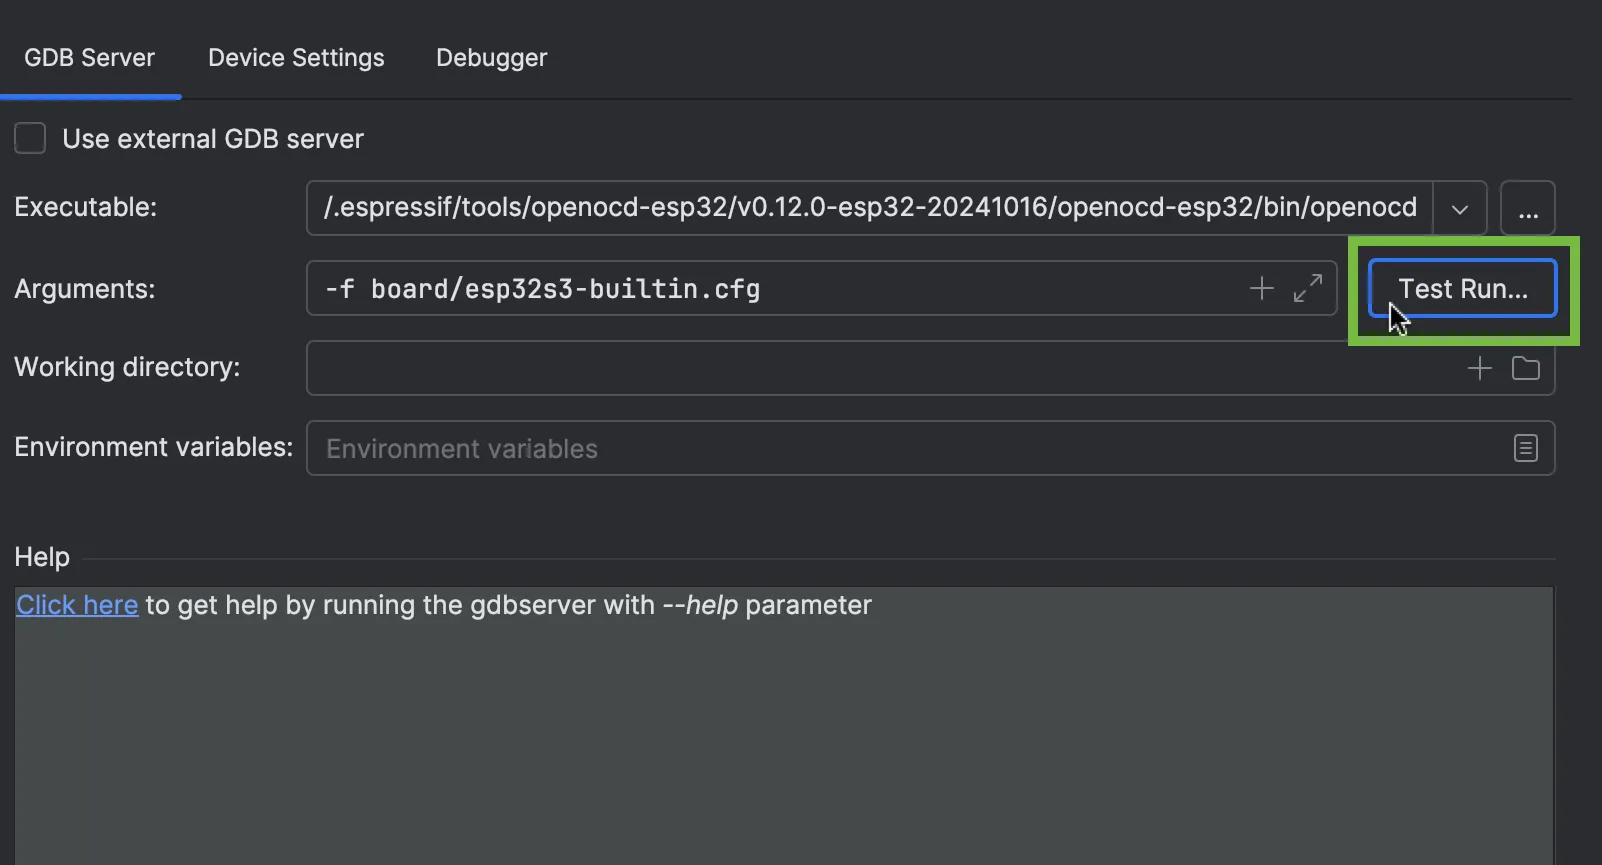
Task: Click the 'Environment variables:' field label
Action: [x=153, y=447]
